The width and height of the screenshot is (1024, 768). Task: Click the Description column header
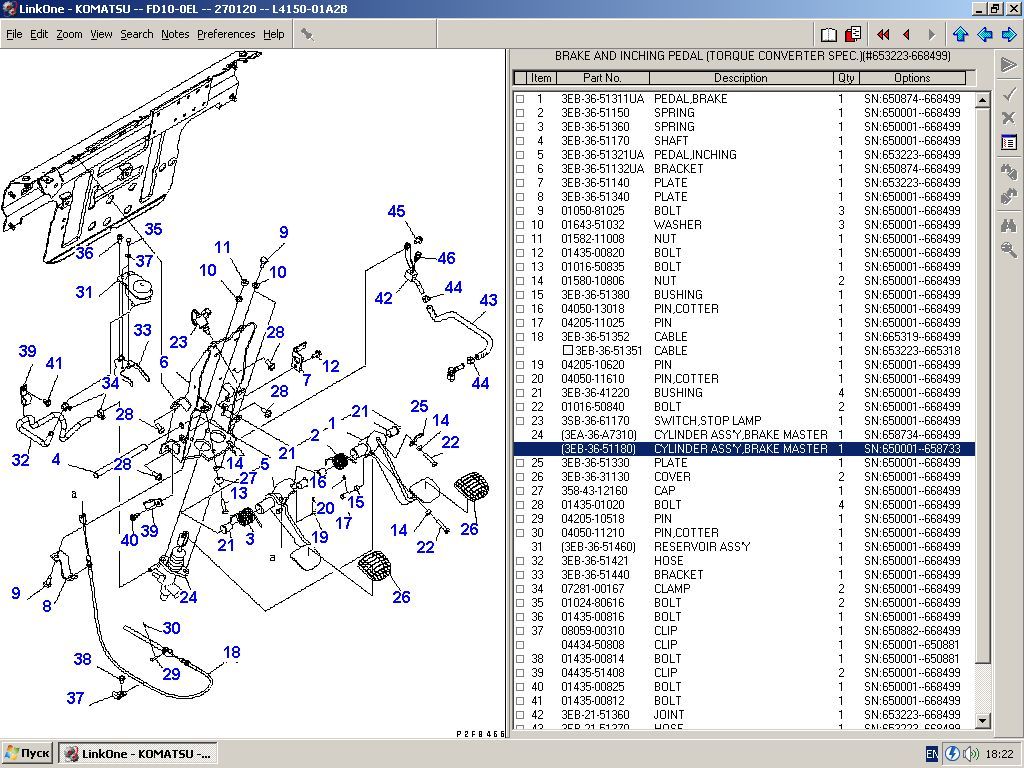click(741, 78)
